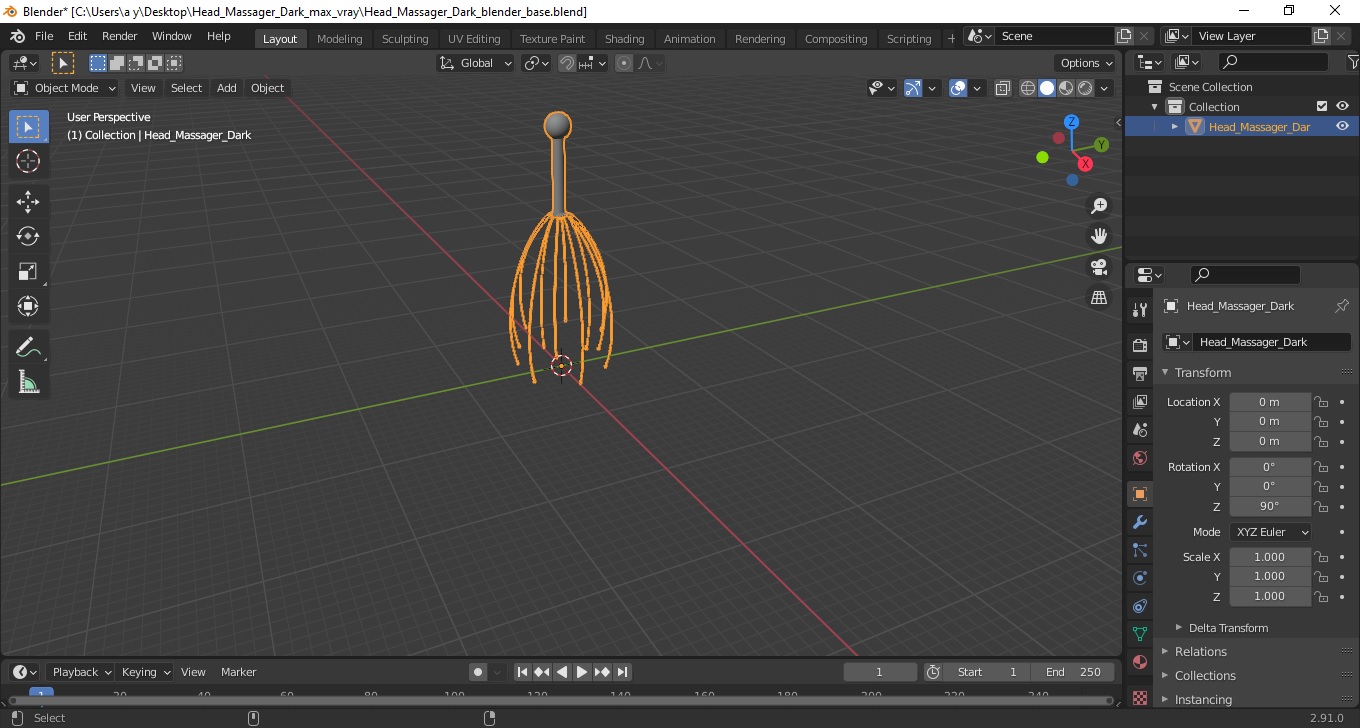
Task: Open the Options dropdown
Action: [1087, 63]
